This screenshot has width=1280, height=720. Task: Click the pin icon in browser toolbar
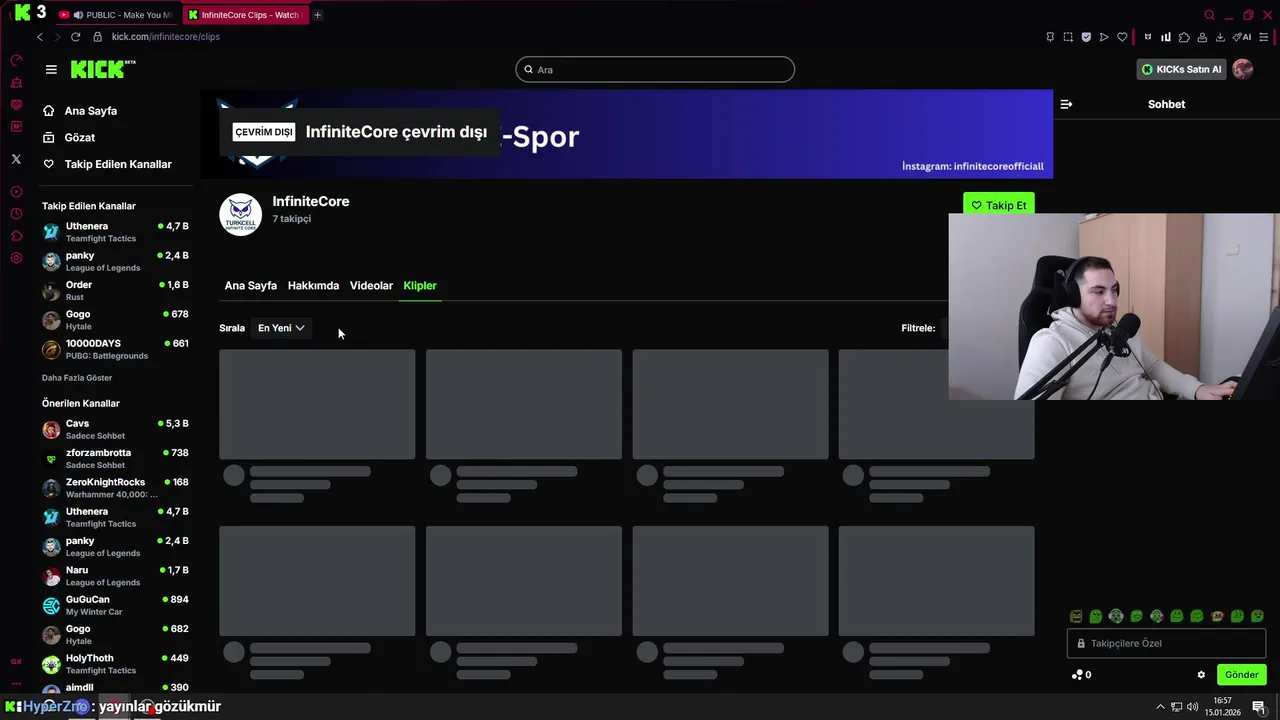pos(1050,37)
